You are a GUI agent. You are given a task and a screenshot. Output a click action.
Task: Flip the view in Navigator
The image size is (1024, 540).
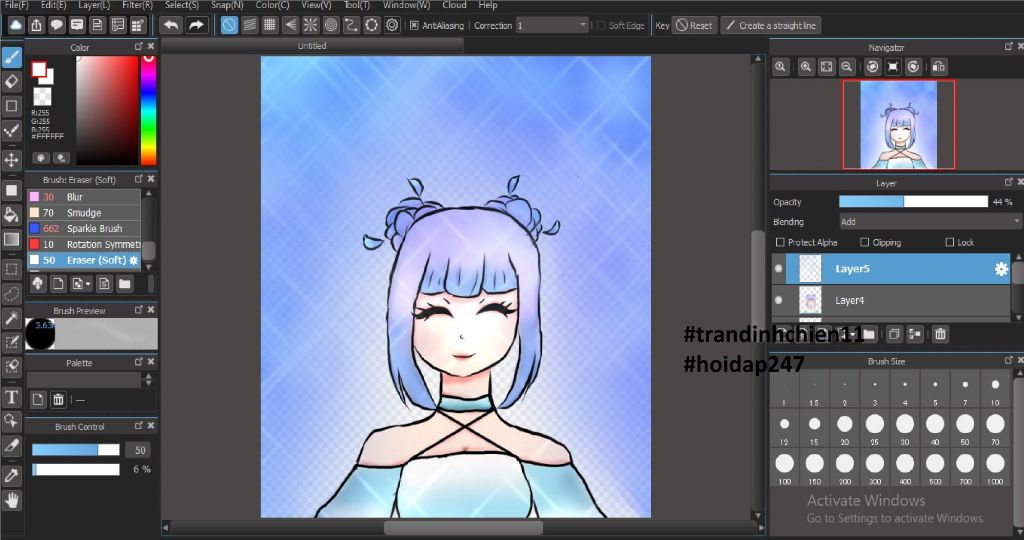pos(938,67)
